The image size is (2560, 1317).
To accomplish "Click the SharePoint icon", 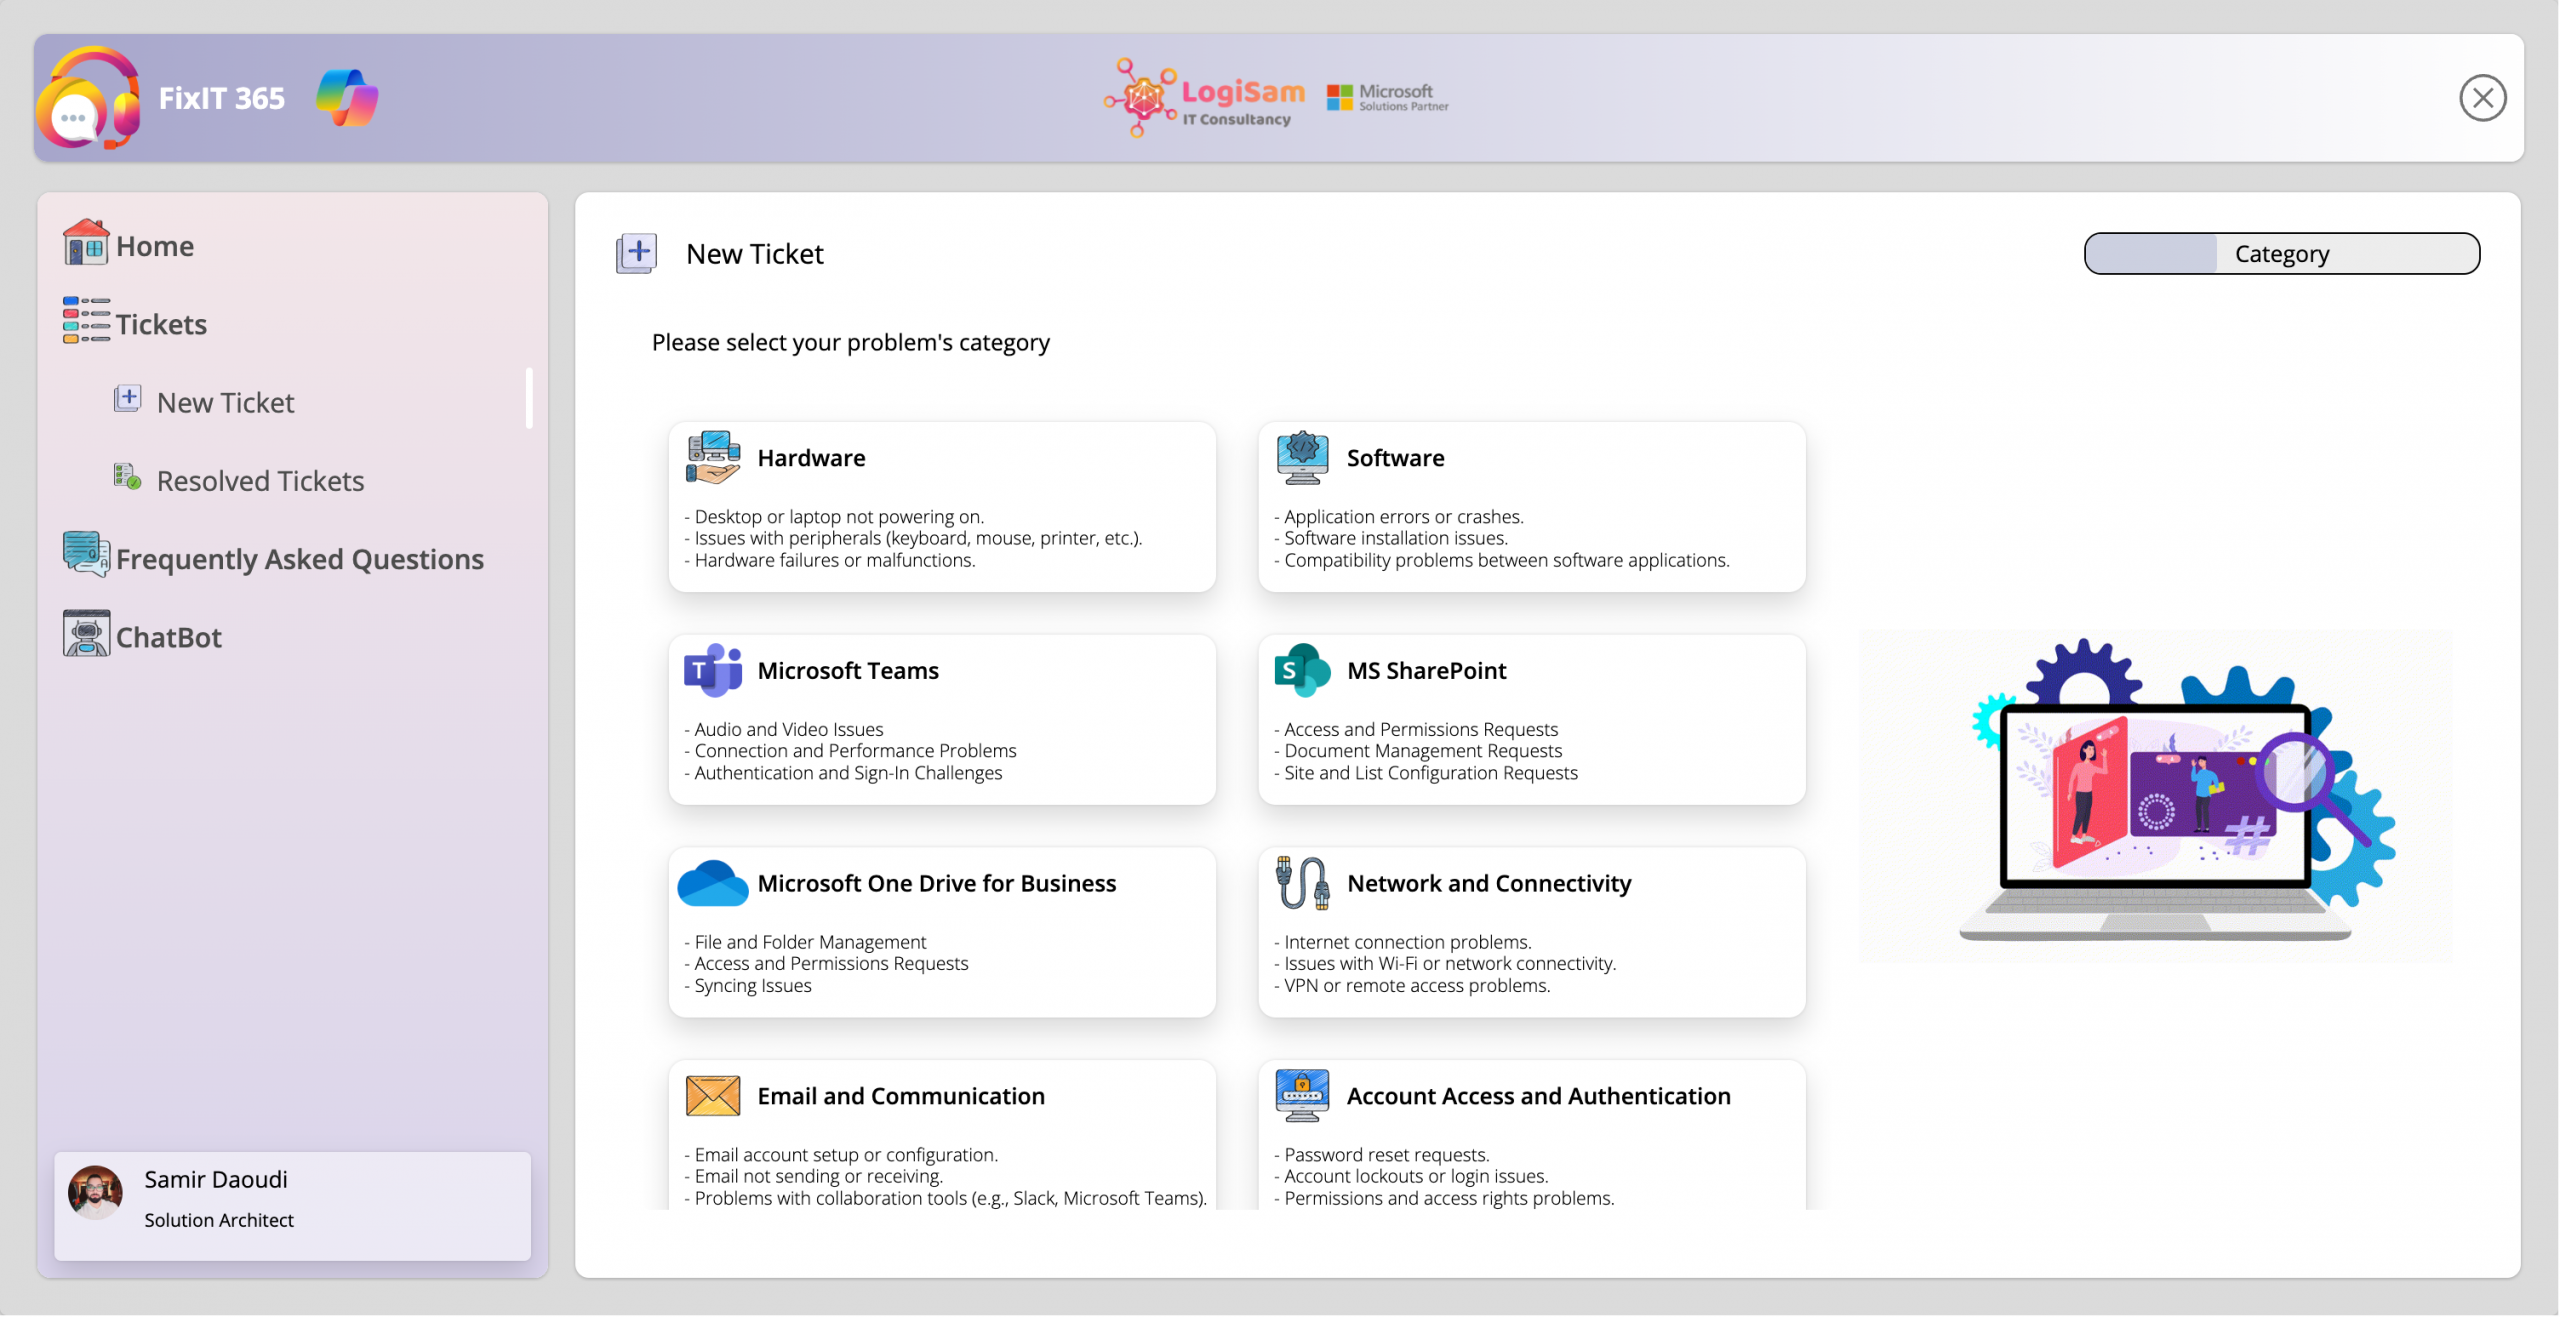I will (x=1302, y=670).
